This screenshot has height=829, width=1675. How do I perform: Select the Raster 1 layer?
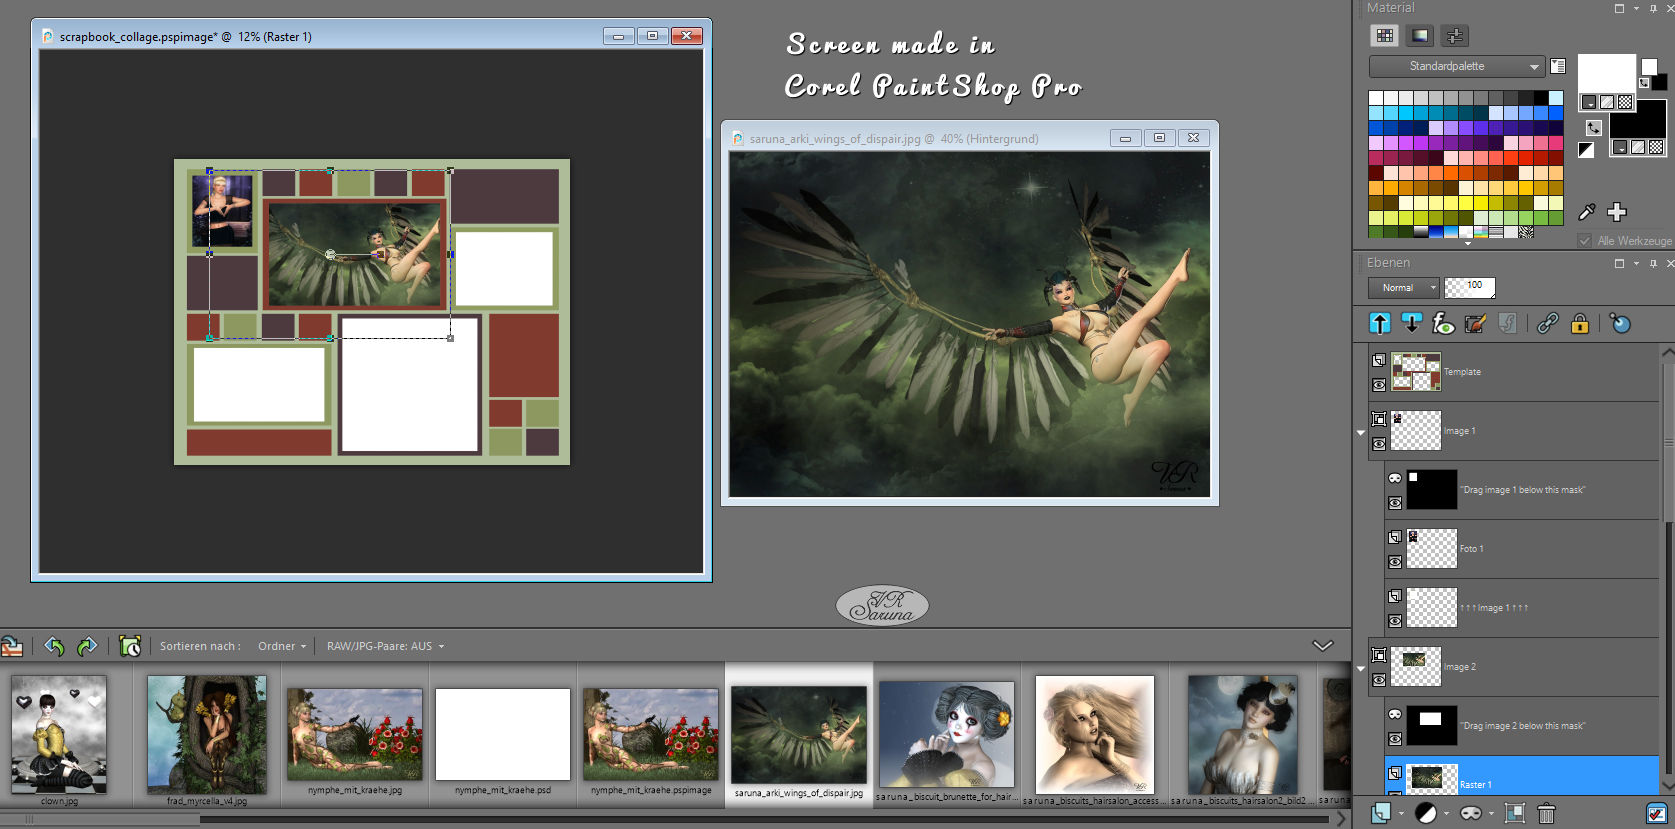coord(1522,776)
